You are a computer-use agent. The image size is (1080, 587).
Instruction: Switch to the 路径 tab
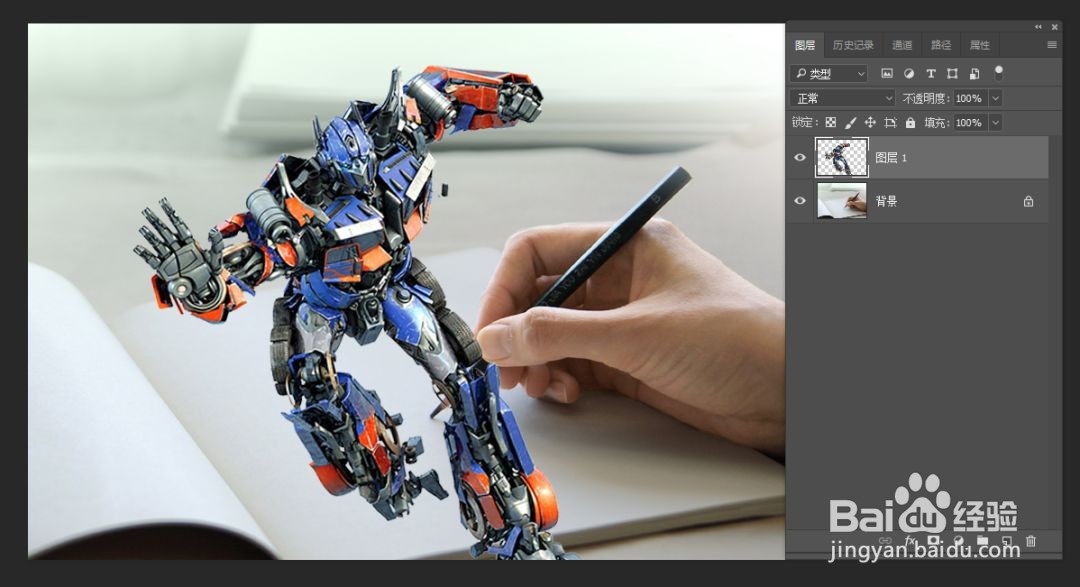940,45
